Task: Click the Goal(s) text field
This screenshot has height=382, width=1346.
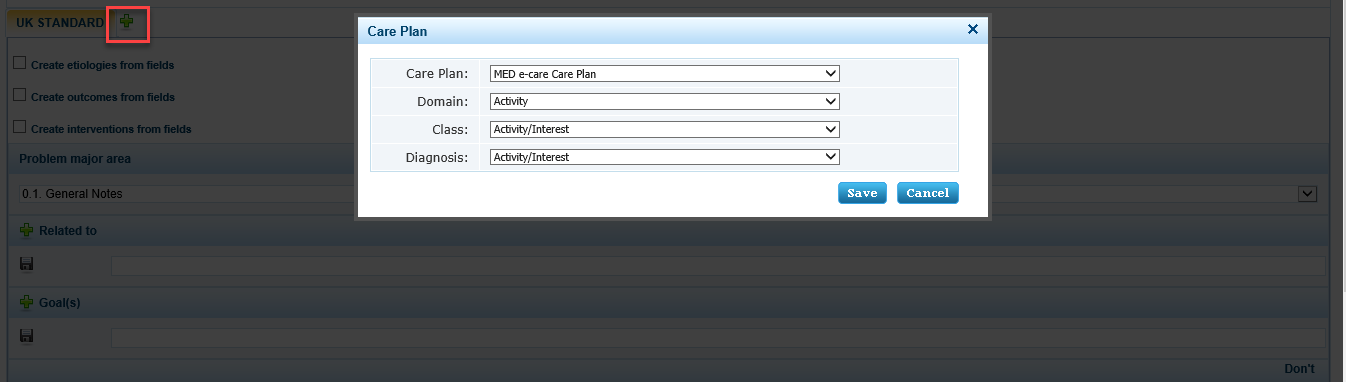Action: coord(718,338)
